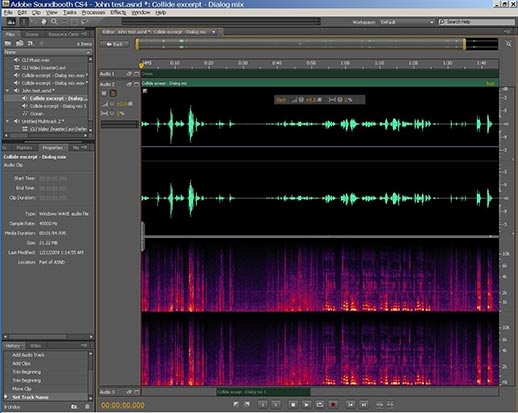This screenshot has height=413, width=518.
Task: Switch to the Video tab
Action: [x=35, y=346]
